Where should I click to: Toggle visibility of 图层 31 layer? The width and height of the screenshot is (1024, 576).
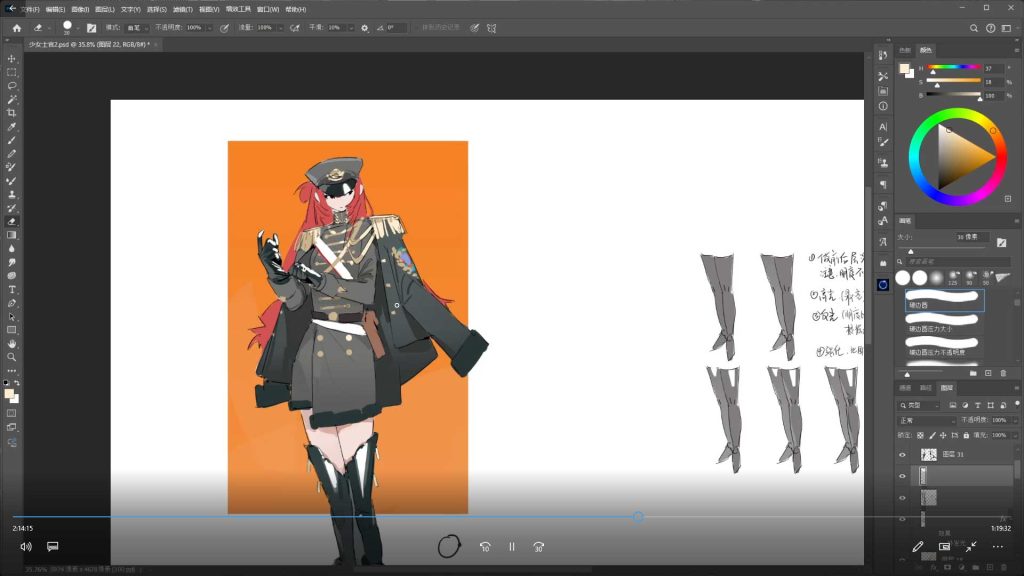(x=903, y=455)
